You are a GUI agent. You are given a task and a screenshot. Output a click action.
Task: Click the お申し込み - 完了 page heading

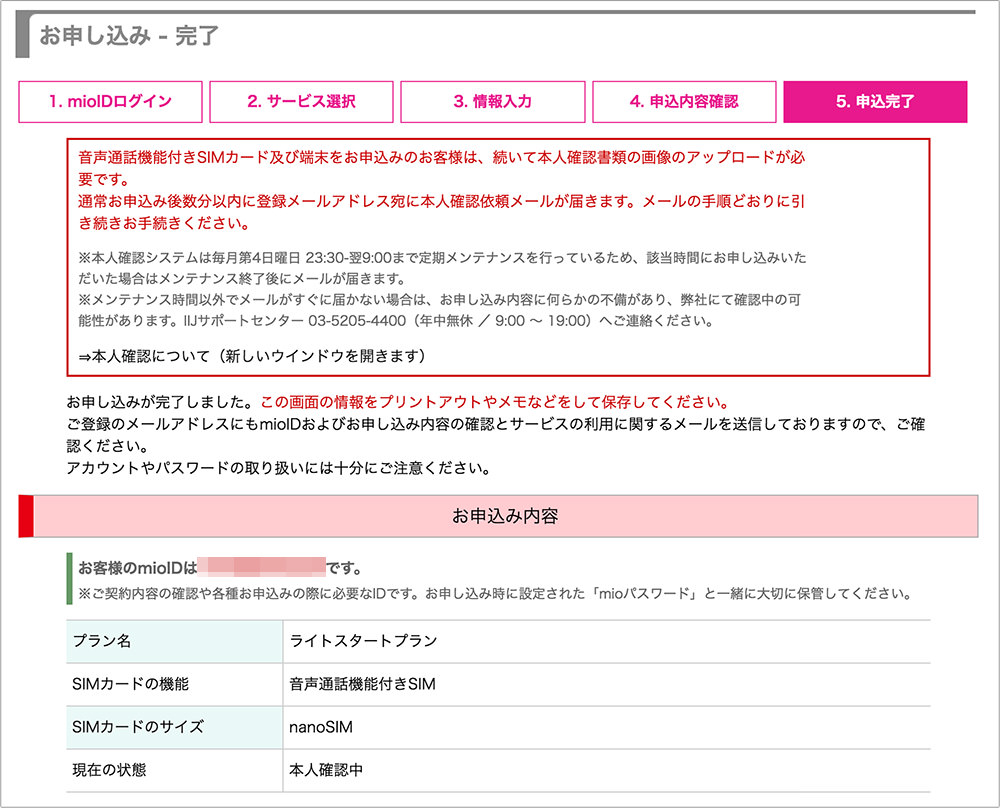tap(129, 36)
